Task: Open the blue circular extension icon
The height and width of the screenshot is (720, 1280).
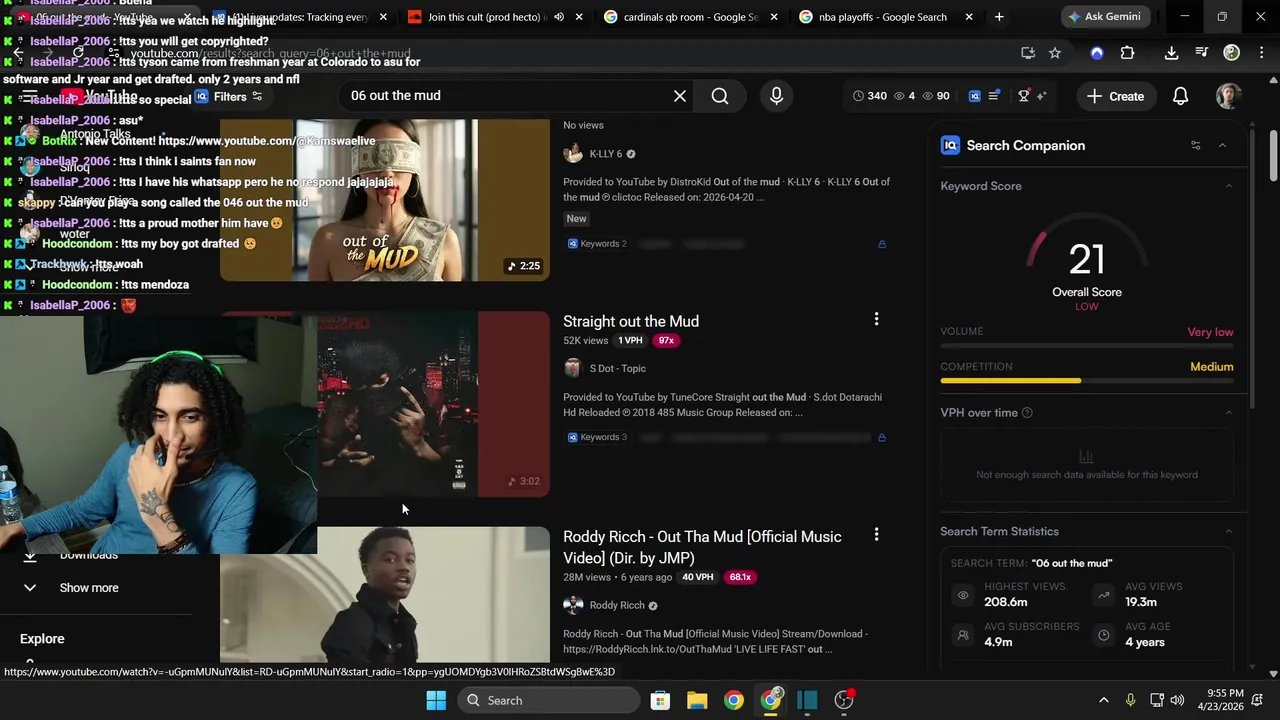Action: (1097, 53)
